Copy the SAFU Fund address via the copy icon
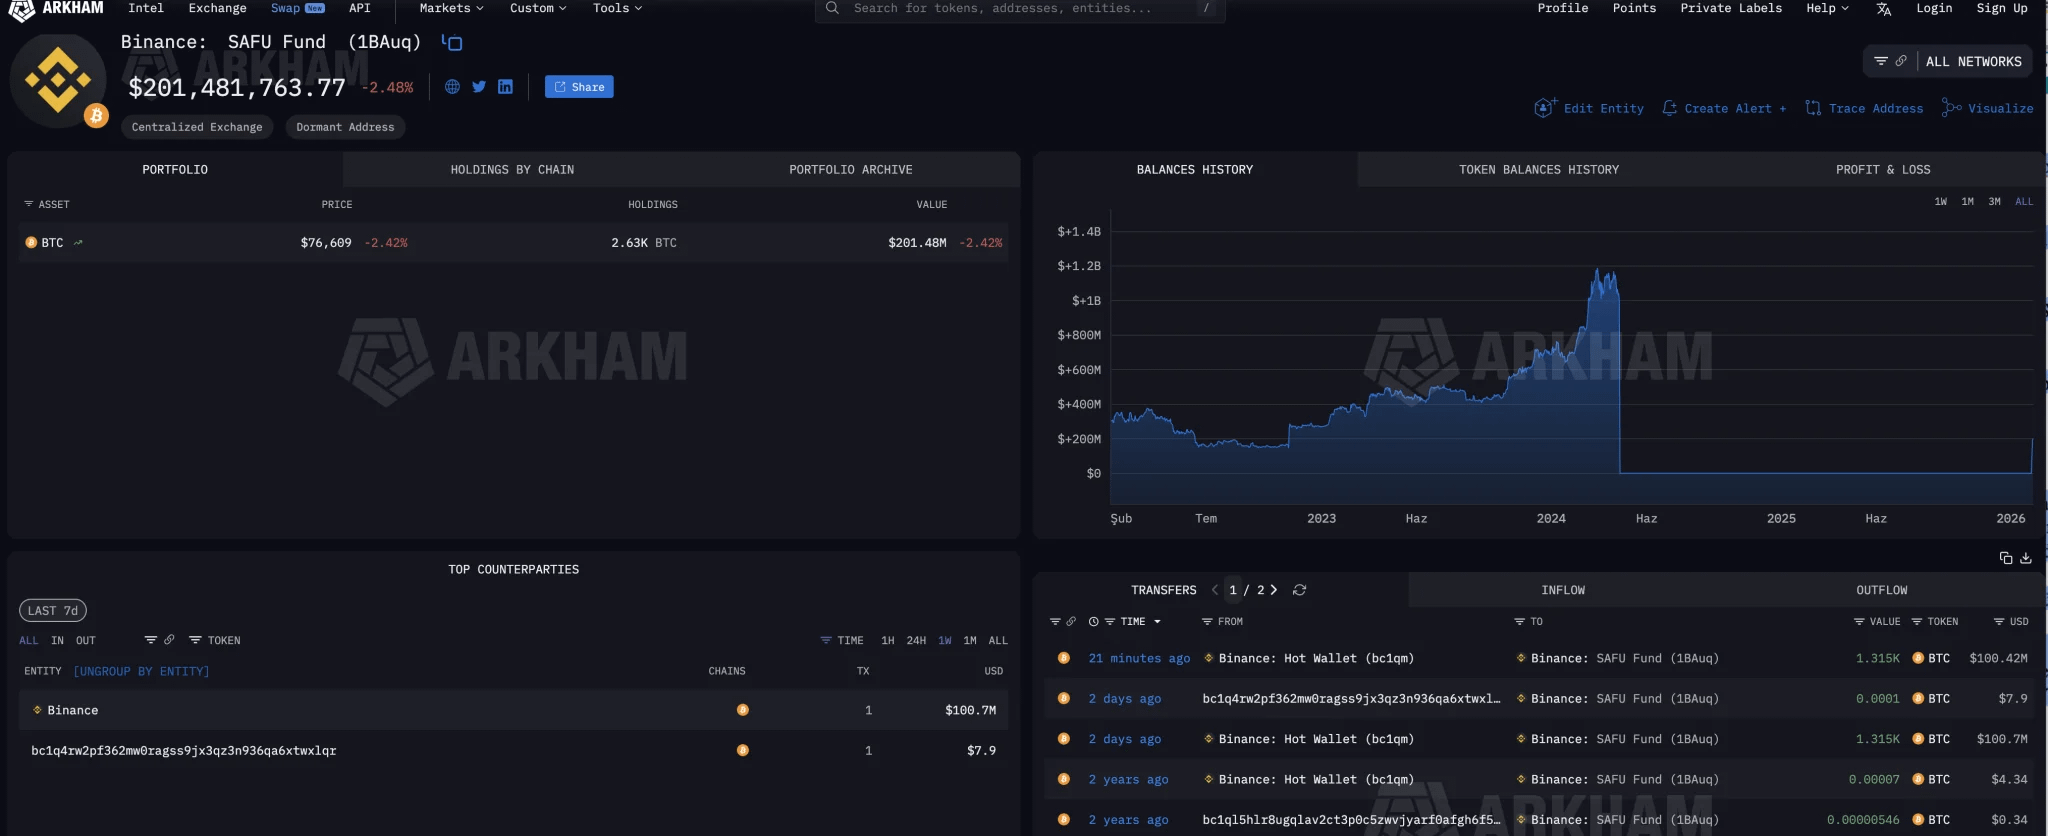This screenshot has width=2048, height=836. 452,43
